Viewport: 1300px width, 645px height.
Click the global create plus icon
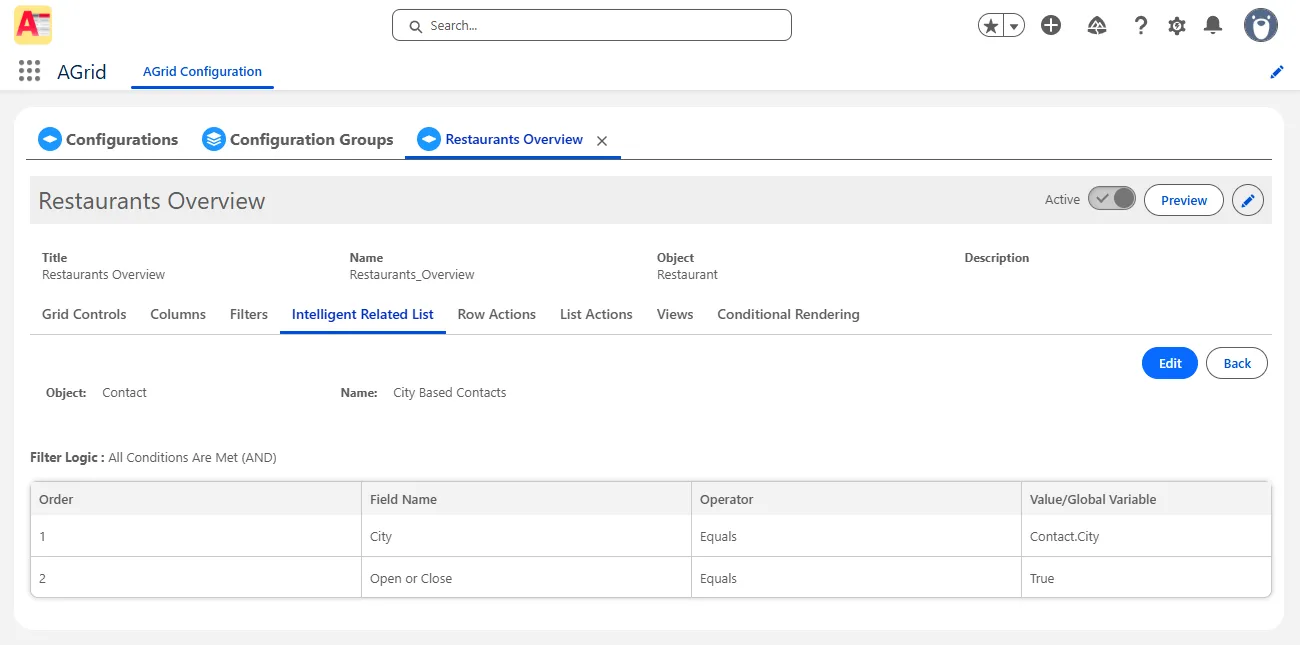pos(1050,26)
